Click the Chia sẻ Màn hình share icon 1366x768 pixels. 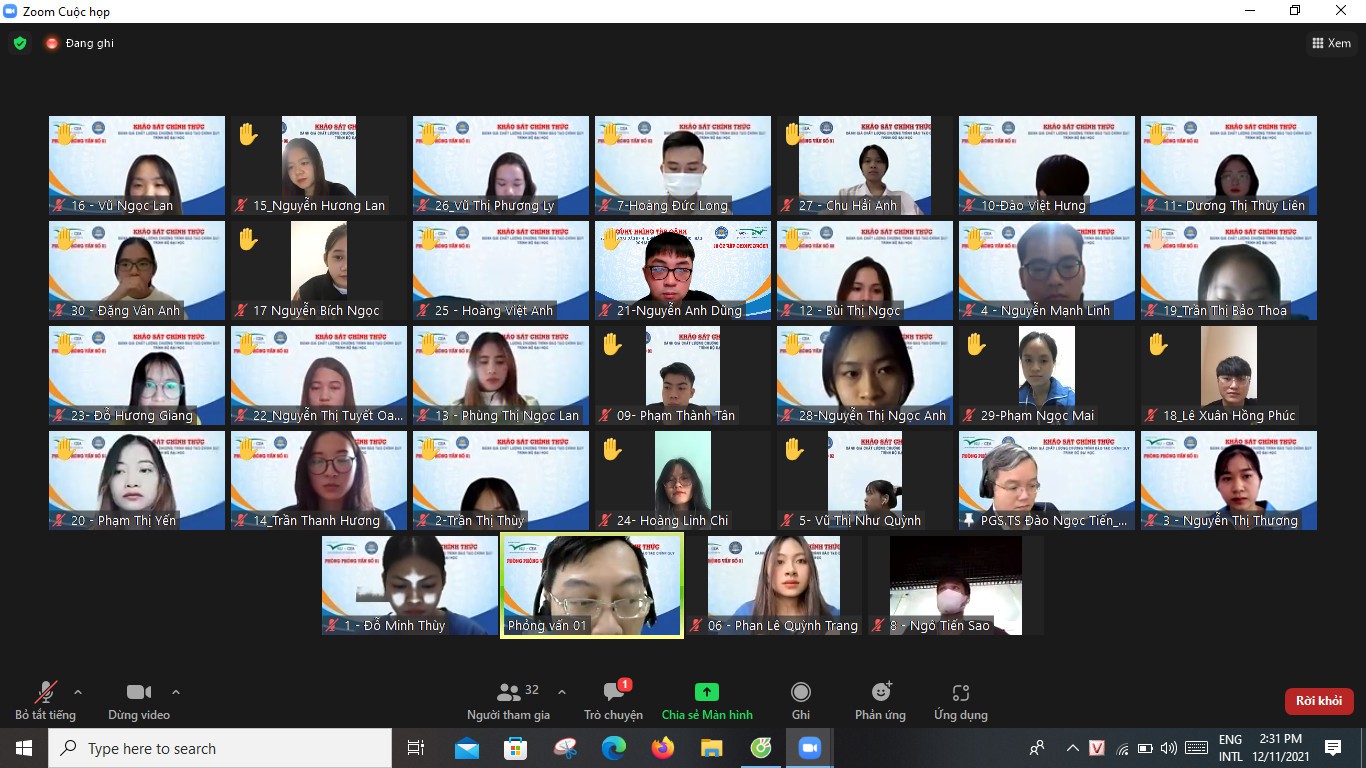coord(706,692)
